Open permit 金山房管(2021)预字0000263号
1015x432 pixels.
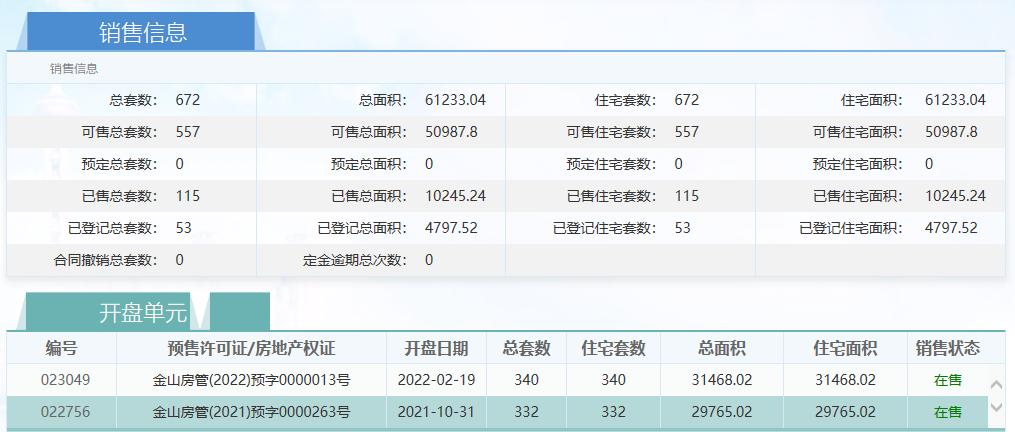pos(251,412)
